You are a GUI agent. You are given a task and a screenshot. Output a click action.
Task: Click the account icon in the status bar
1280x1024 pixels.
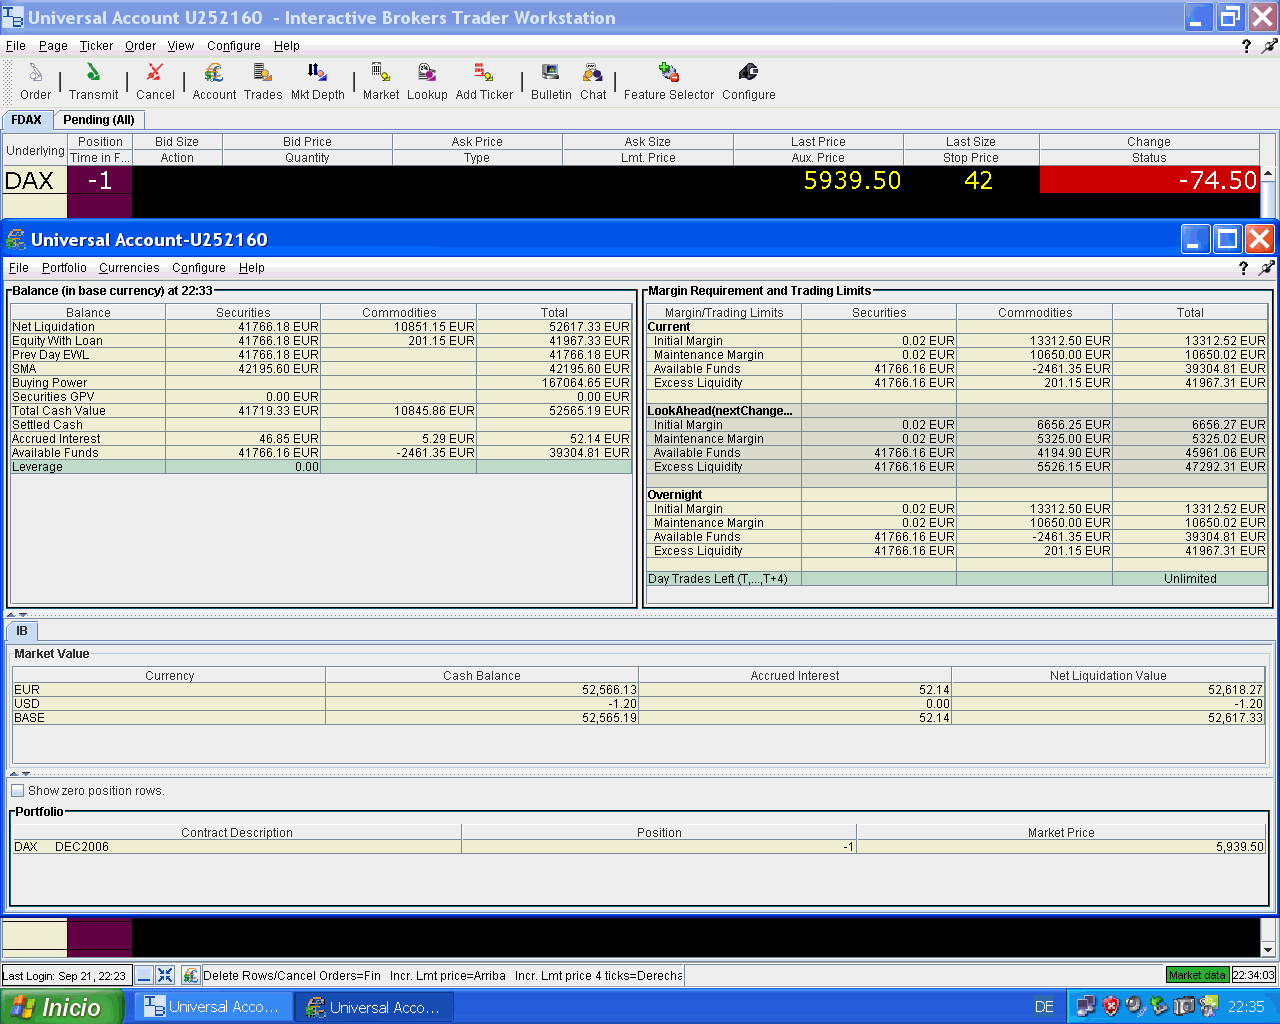pyautogui.click(x=190, y=975)
